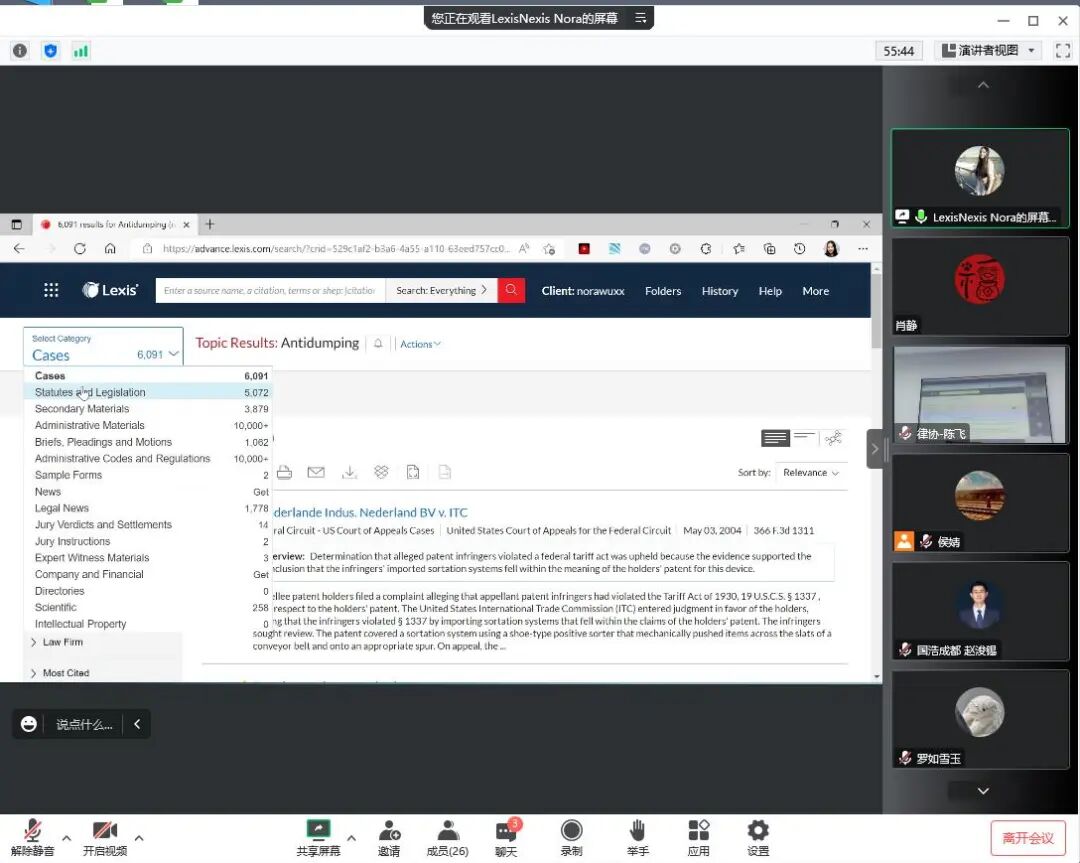This screenshot has height=863, width=1080.
Task: Open Help in Lexis header
Action: [770, 291]
